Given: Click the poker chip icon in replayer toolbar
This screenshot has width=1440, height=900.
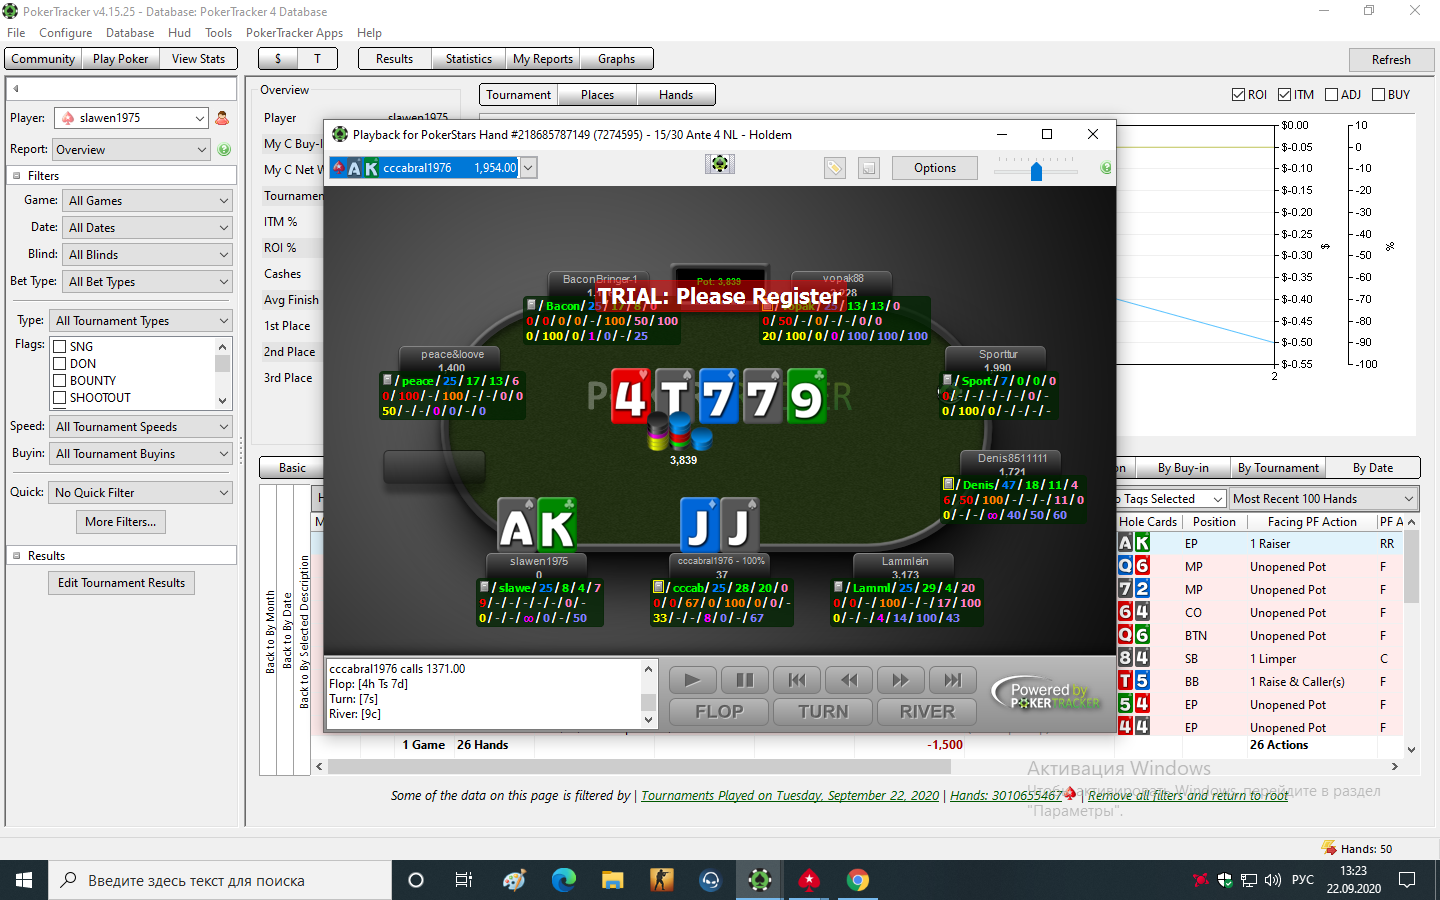Looking at the screenshot, I should click(720, 163).
